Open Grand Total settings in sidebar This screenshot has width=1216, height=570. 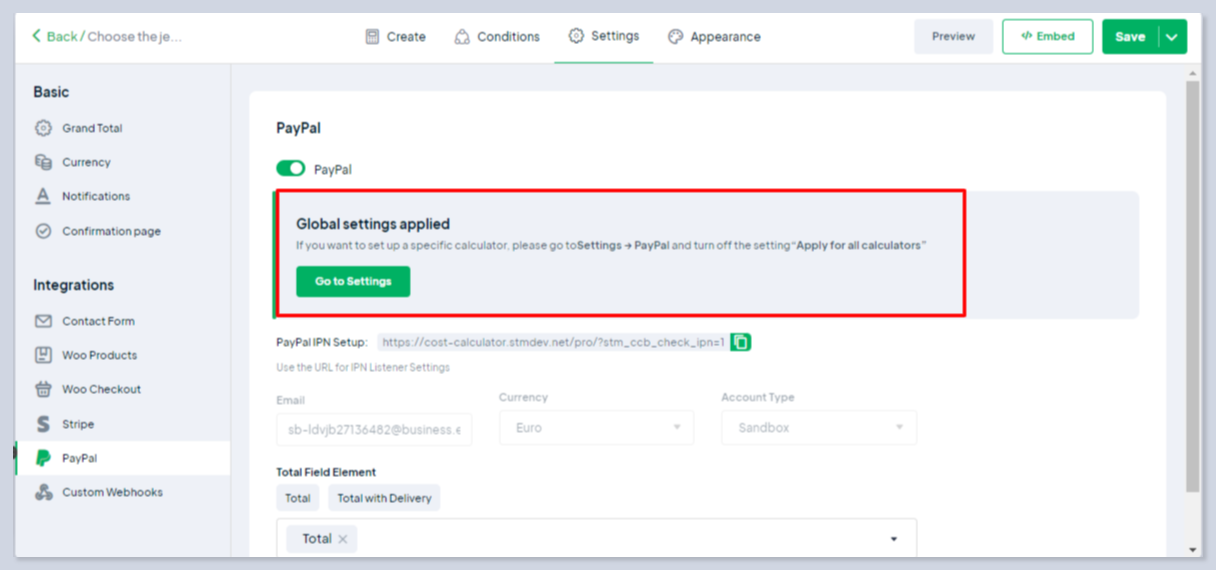(92, 128)
